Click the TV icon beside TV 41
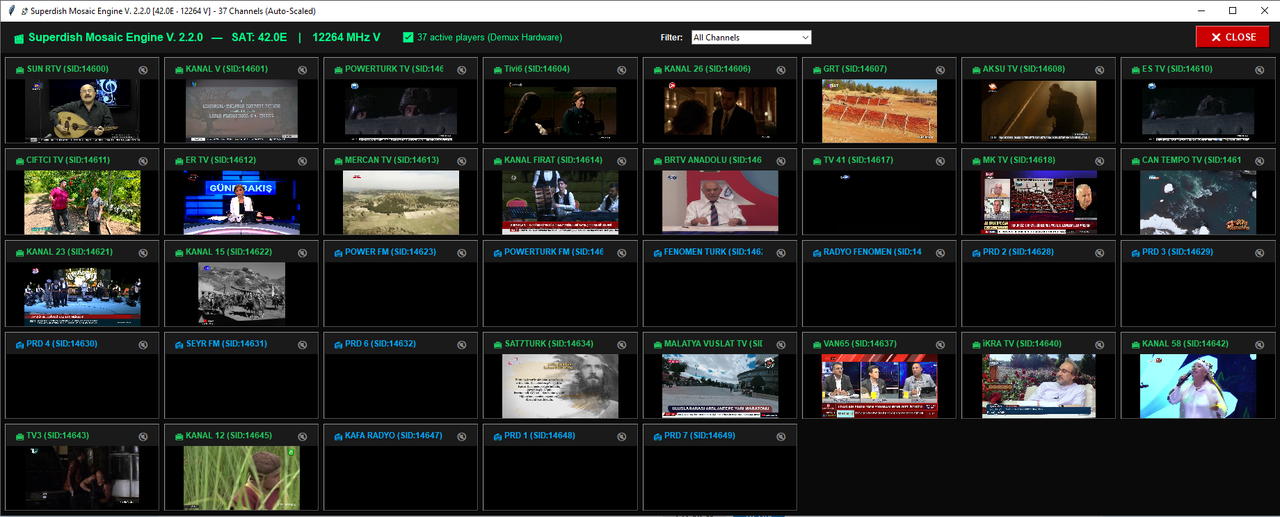Image resolution: width=1280 pixels, height=517 pixels. 816,161
